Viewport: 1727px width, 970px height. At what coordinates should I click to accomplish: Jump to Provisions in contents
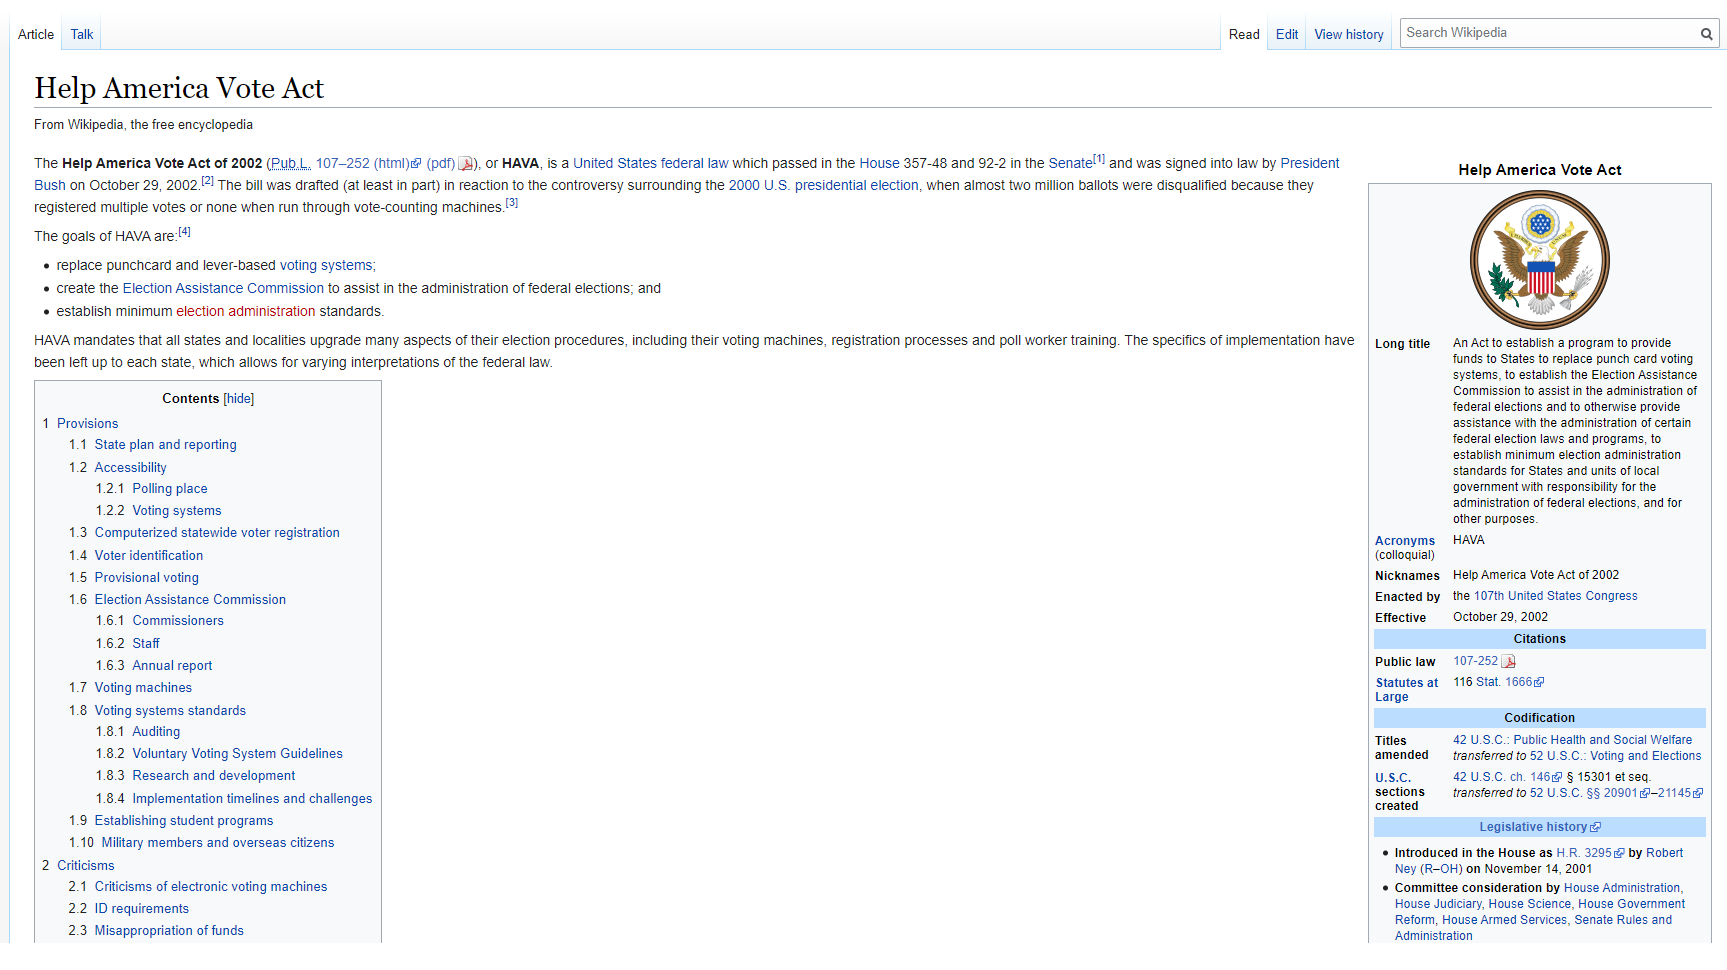point(87,424)
